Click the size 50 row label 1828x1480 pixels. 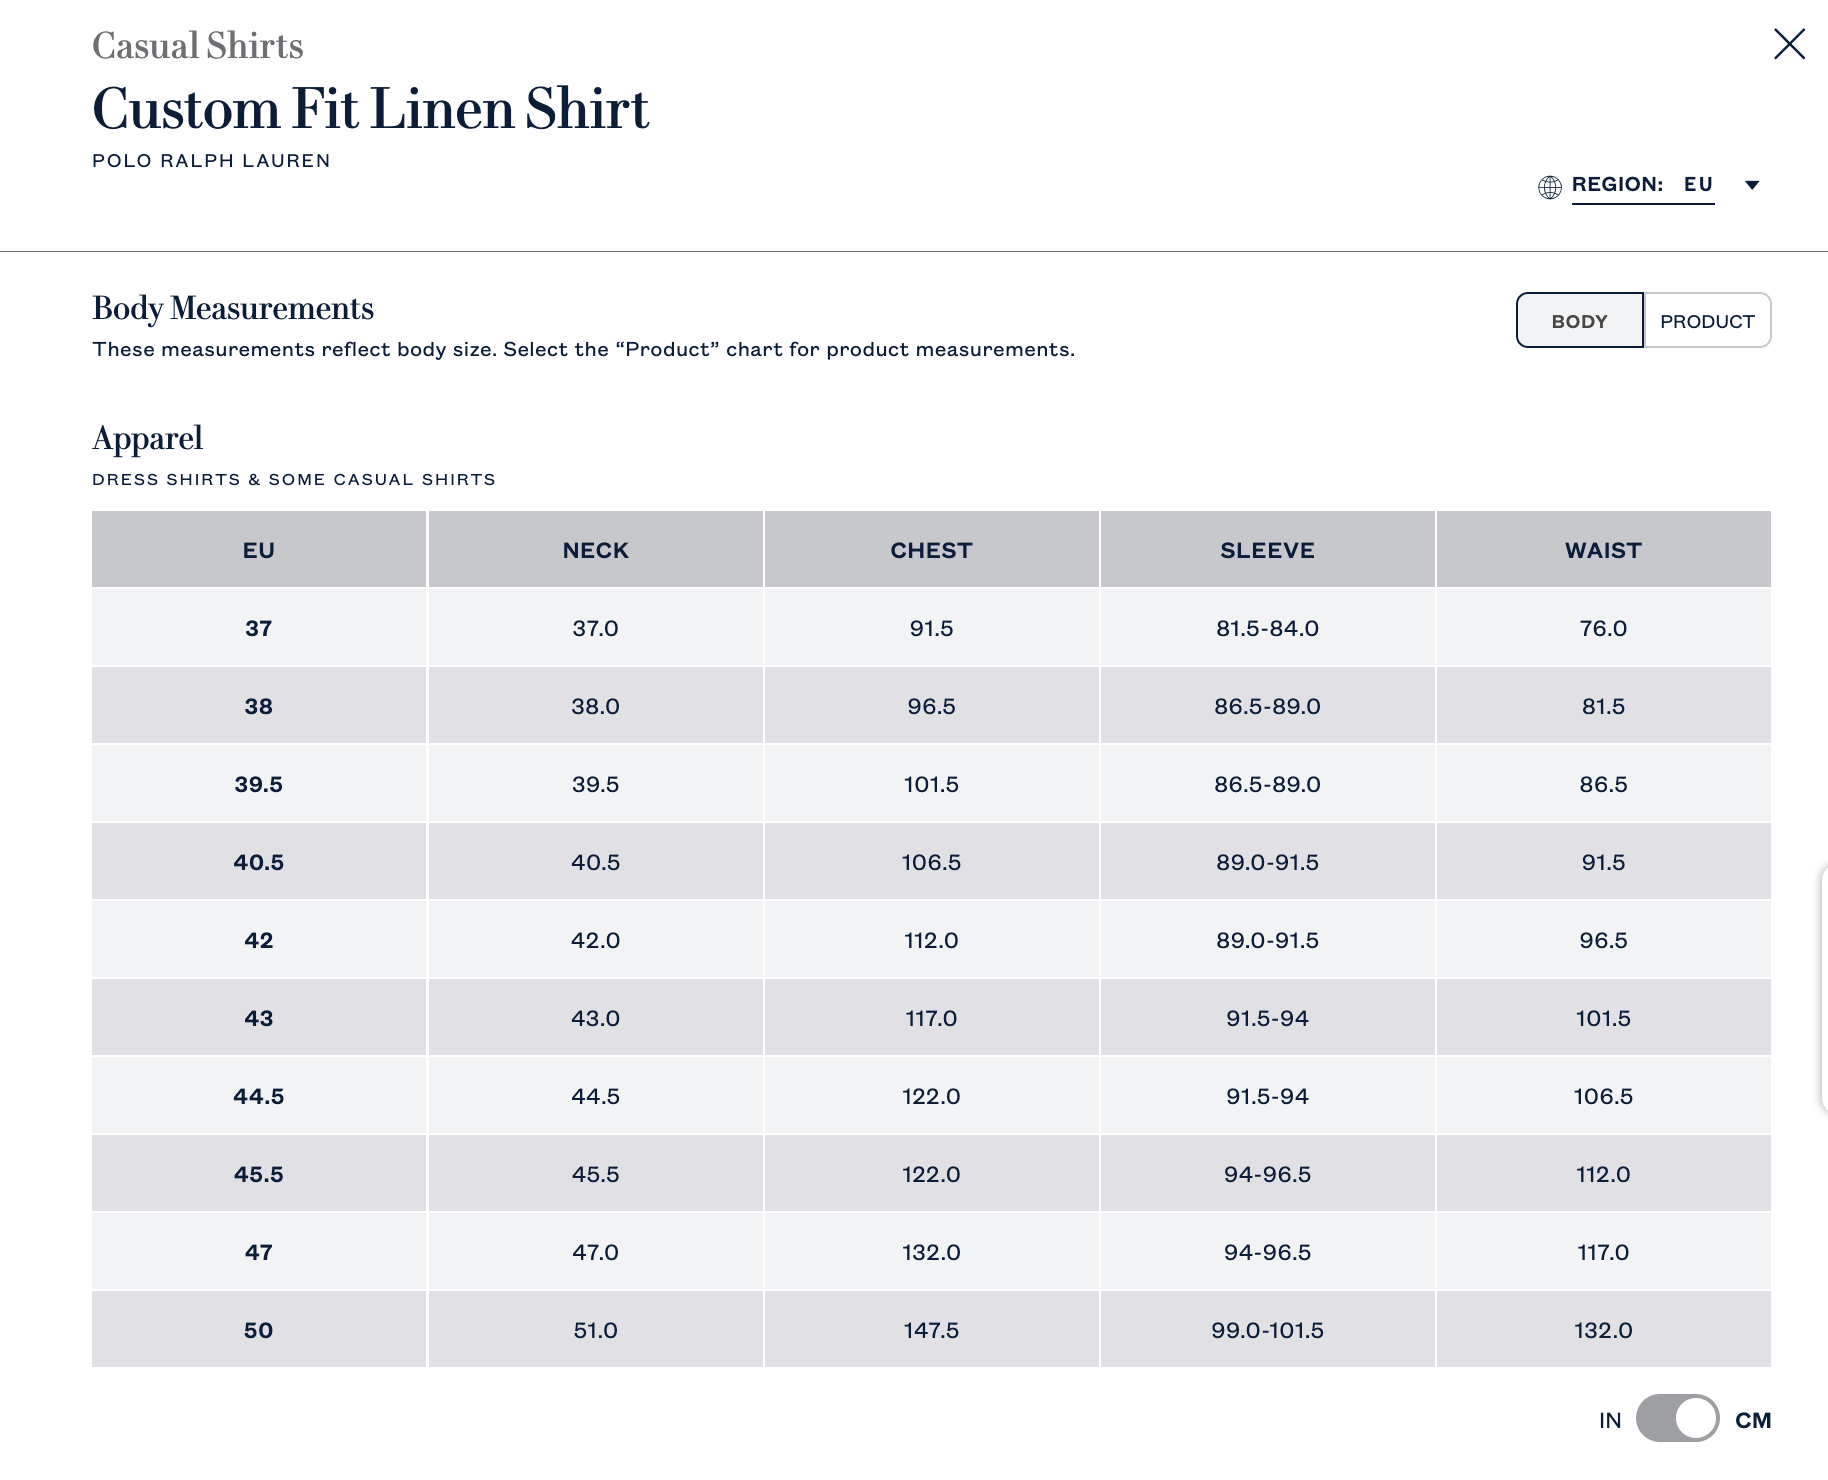click(x=259, y=1330)
